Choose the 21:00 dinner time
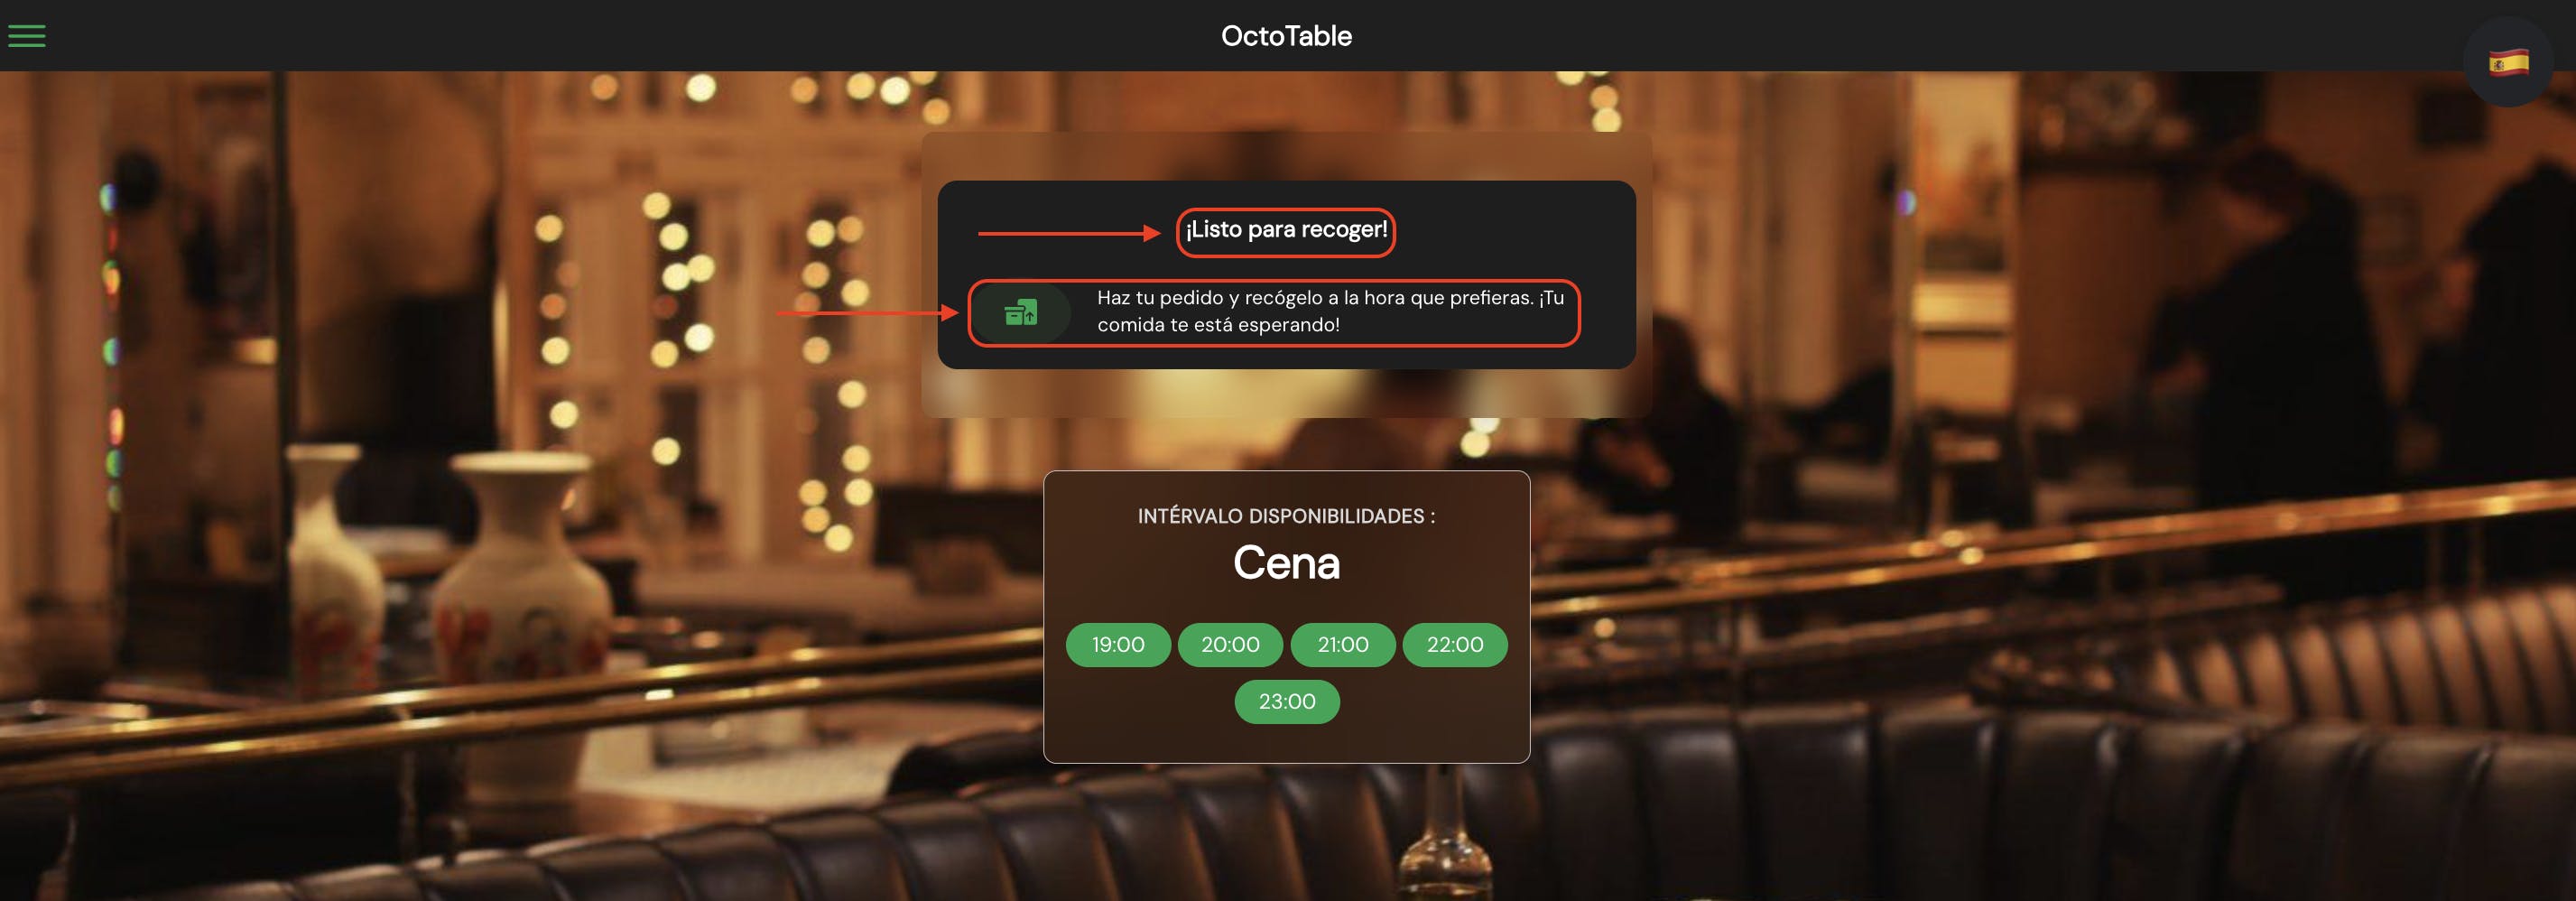 pos(1343,645)
